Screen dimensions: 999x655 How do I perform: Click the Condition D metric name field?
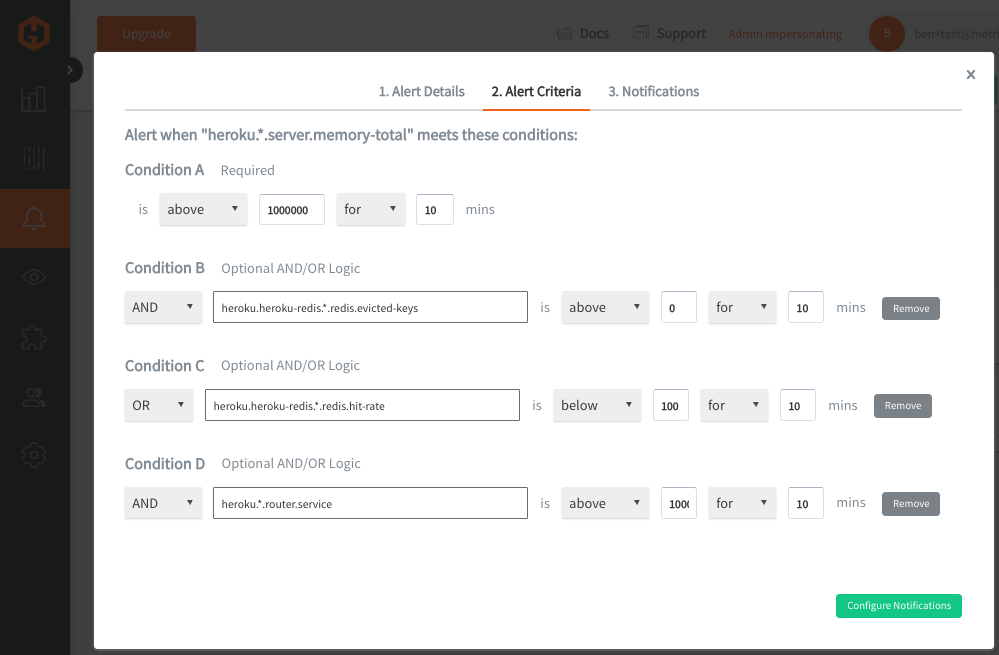point(370,503)
